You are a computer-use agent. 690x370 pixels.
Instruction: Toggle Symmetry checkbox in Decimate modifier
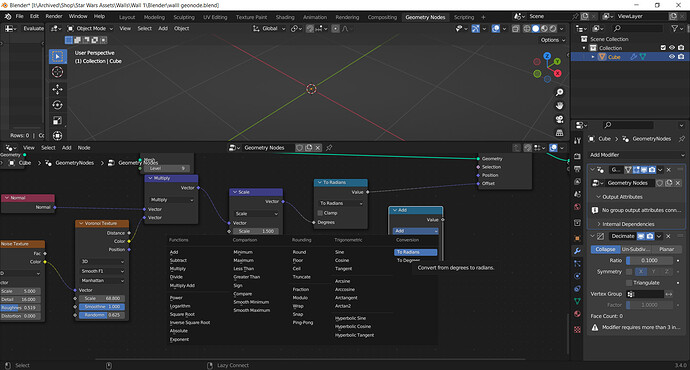click(629, 271)
